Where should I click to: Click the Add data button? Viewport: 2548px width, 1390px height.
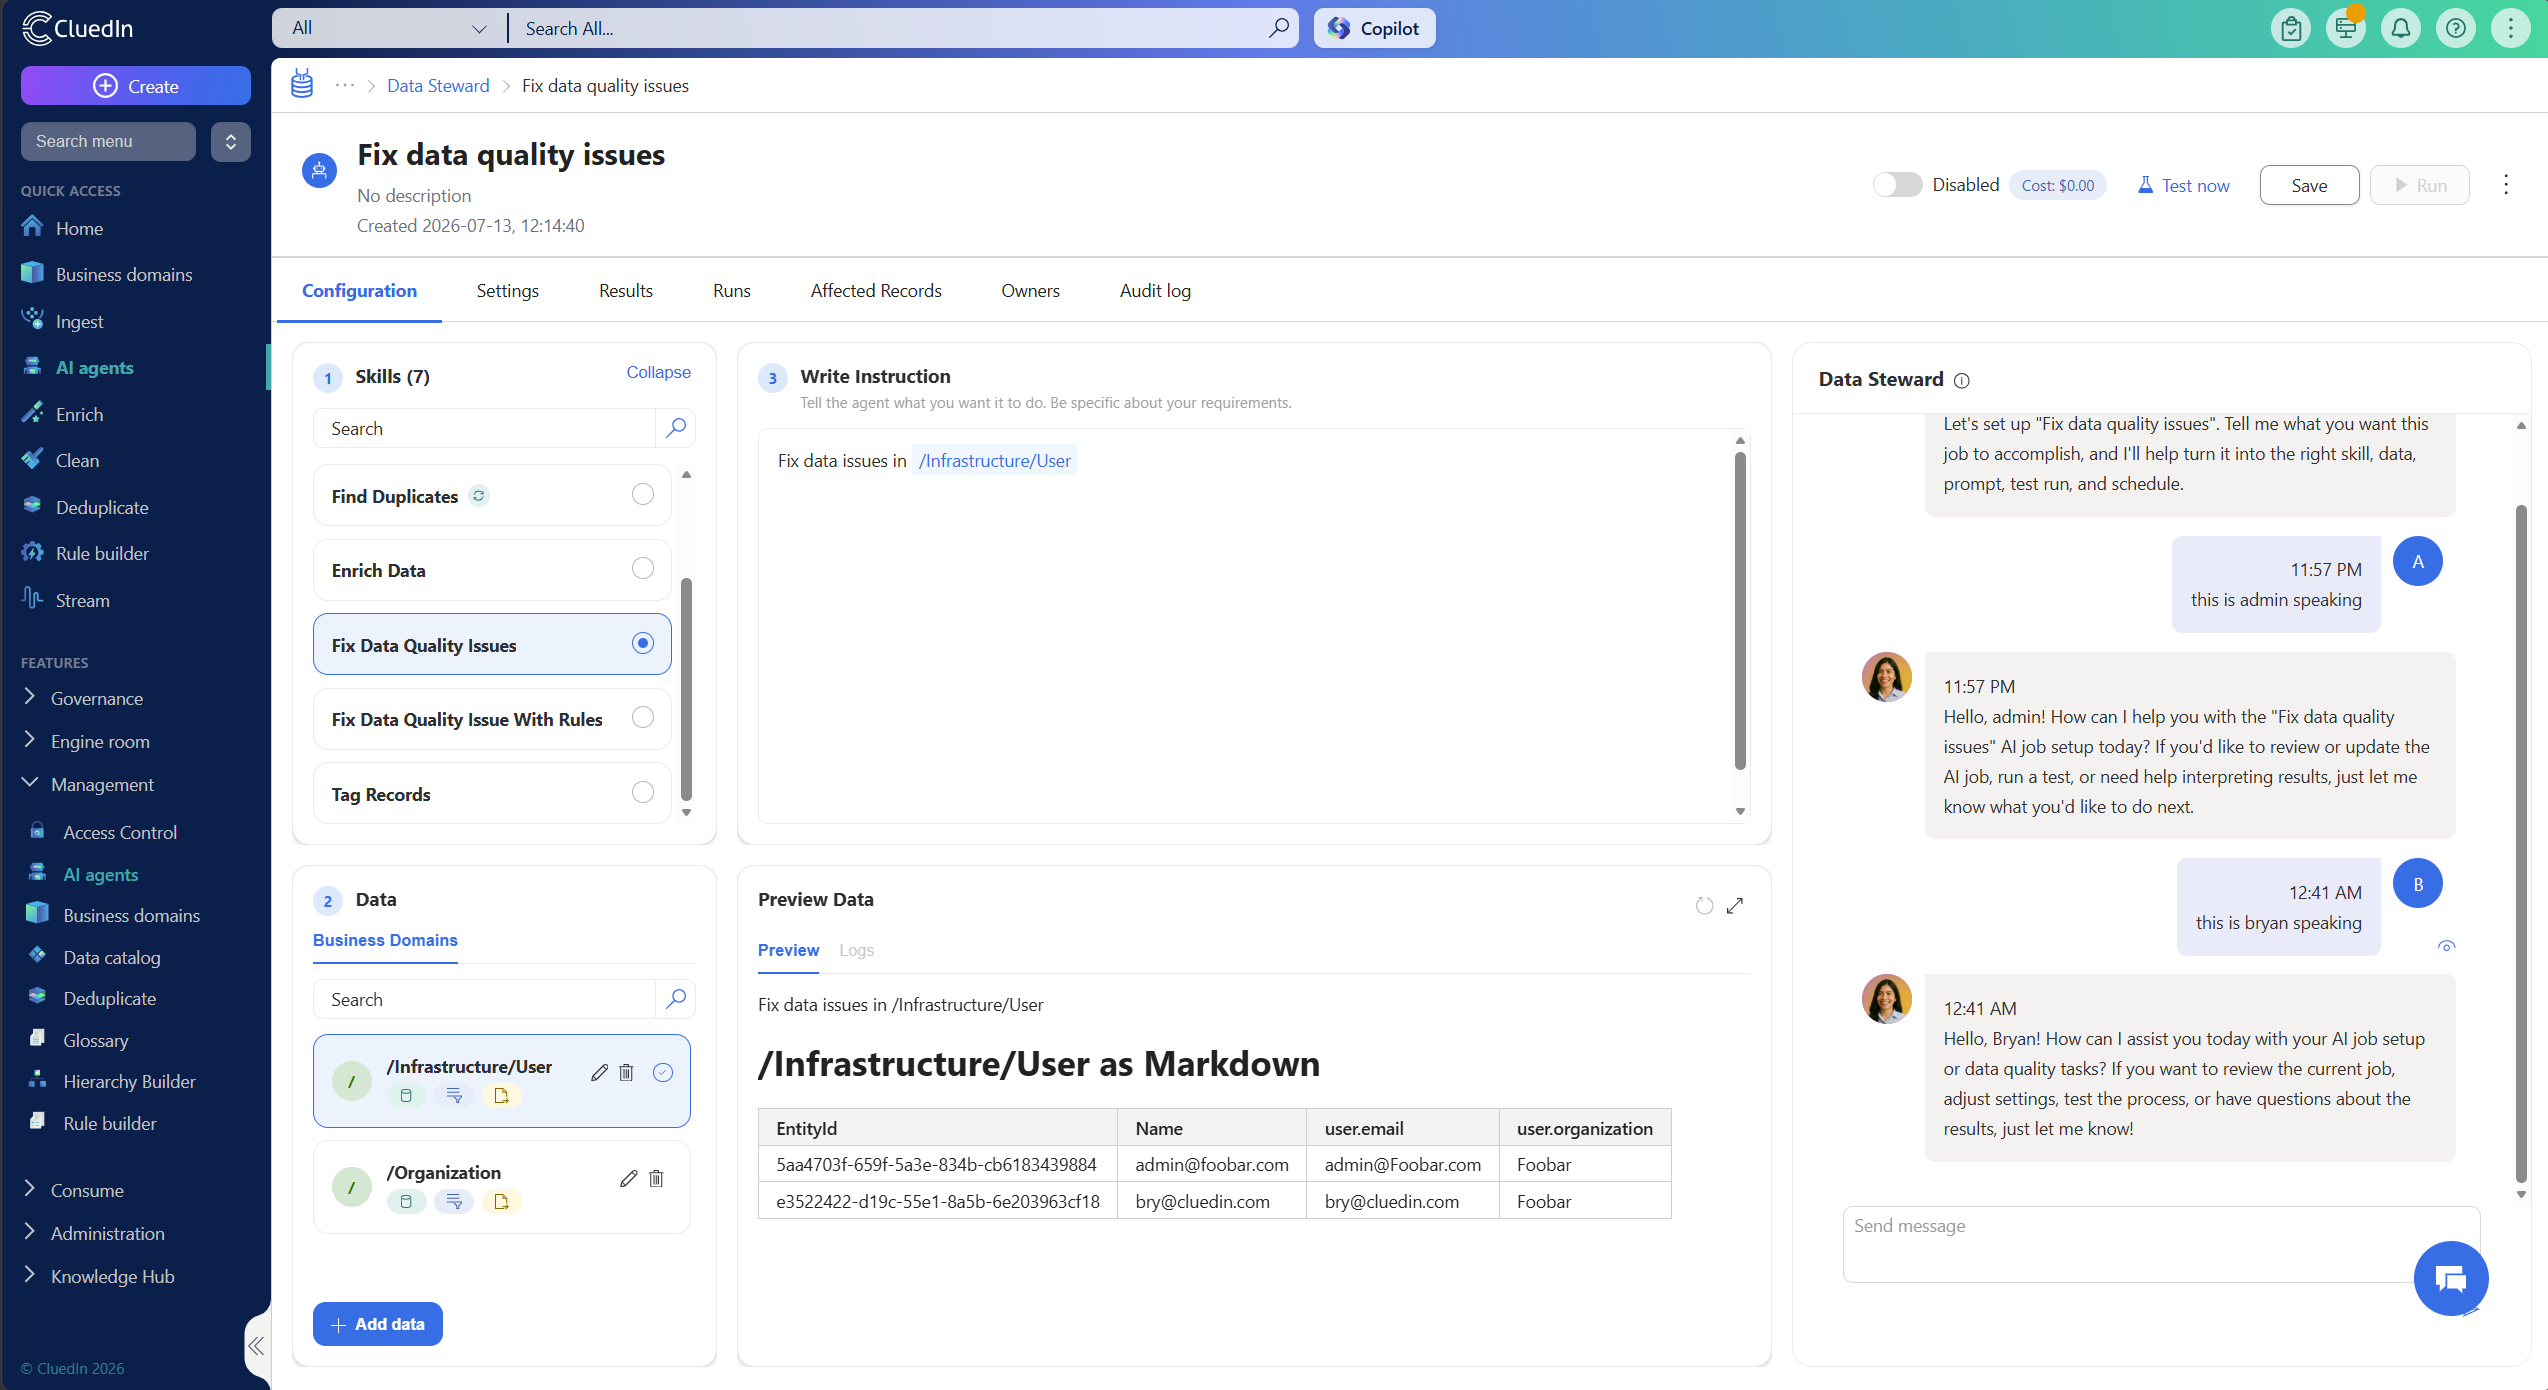point(377,1324)
